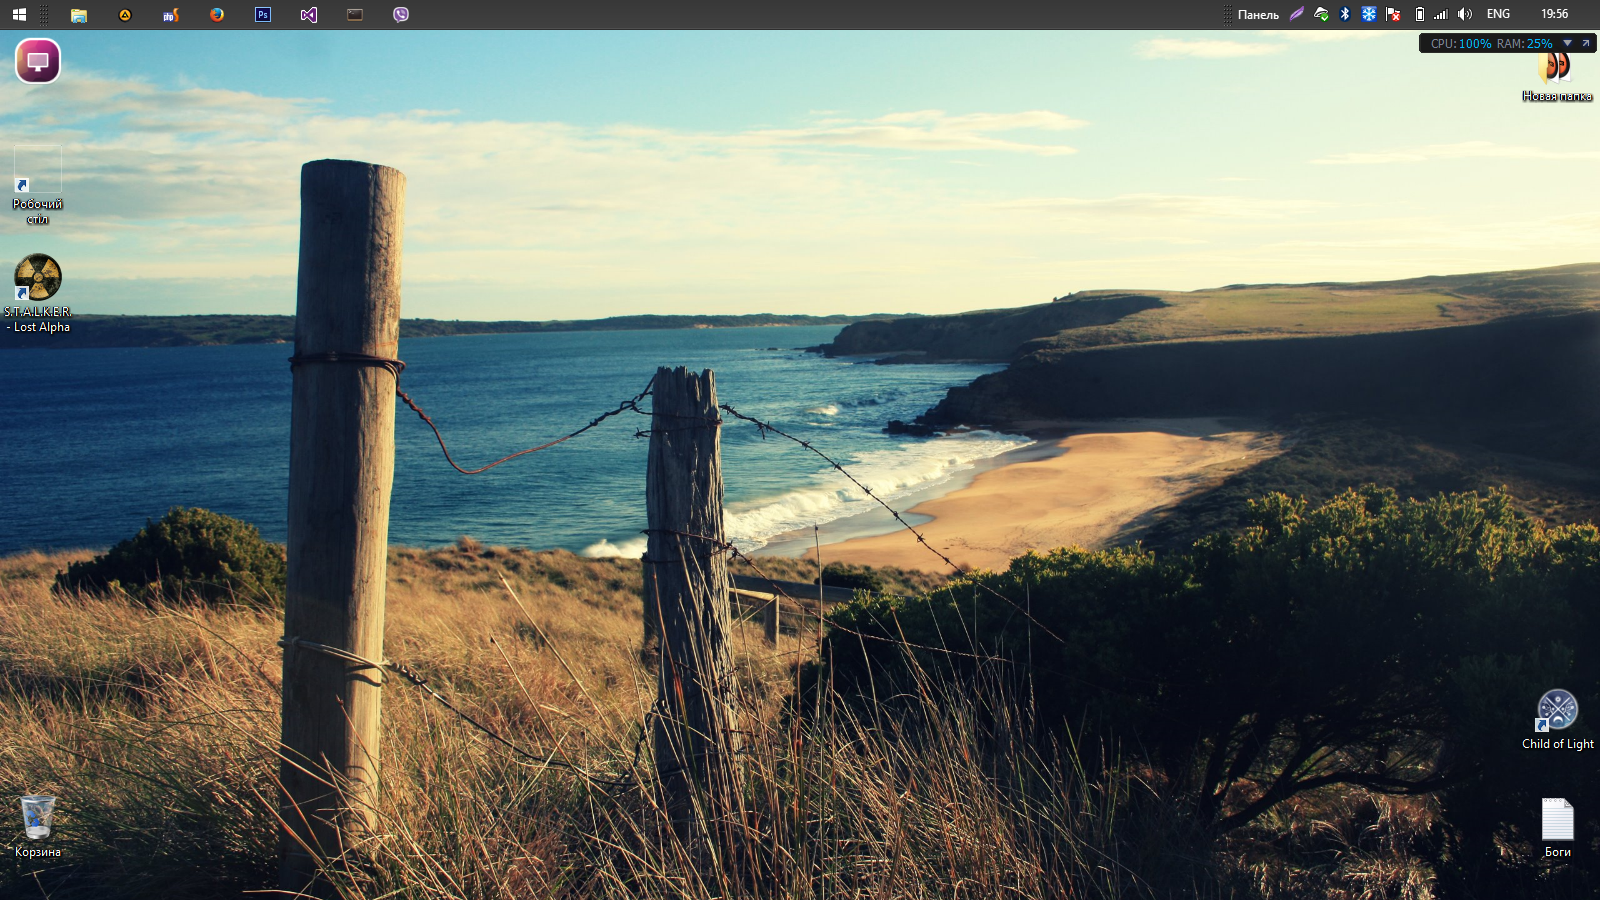The height and width of the screenshot is (900, 1600).
Task: Select the pink monitor desktop icon
Action: coord(38,61)
